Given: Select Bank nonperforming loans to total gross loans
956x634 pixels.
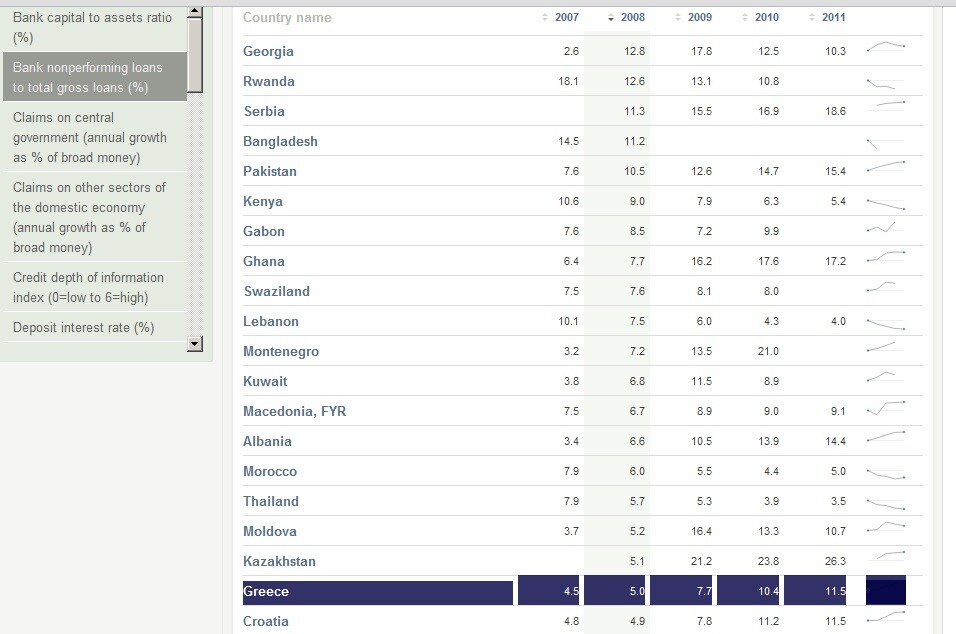Looking at the screenshot, I should click(x=95, y=77).
